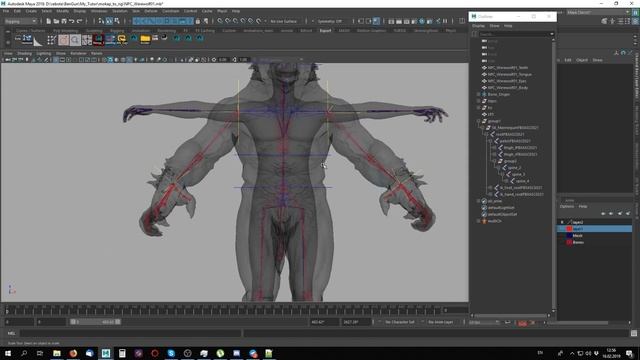
Task: Select the NPC_Werewolf01_Tongue mesh in Outliner
Action: 509,74
